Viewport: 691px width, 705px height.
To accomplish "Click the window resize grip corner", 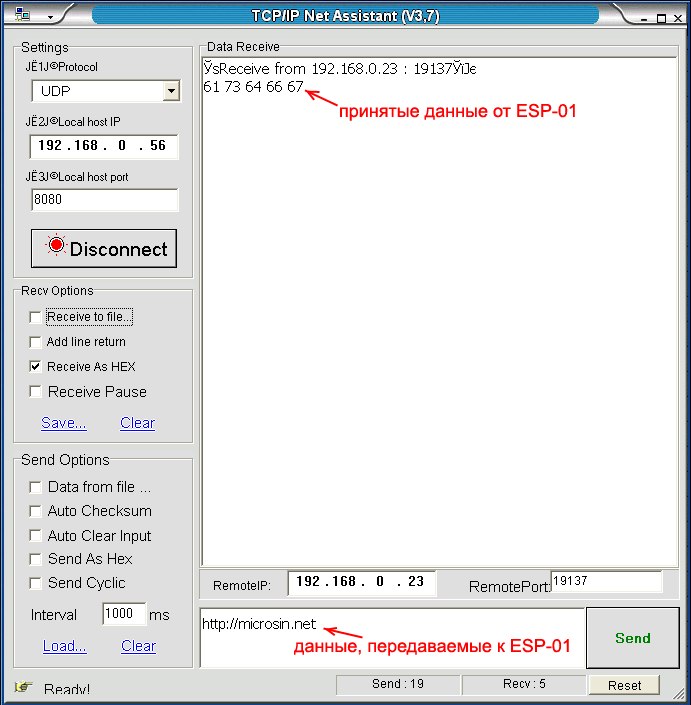I will [x=681, y=693].
